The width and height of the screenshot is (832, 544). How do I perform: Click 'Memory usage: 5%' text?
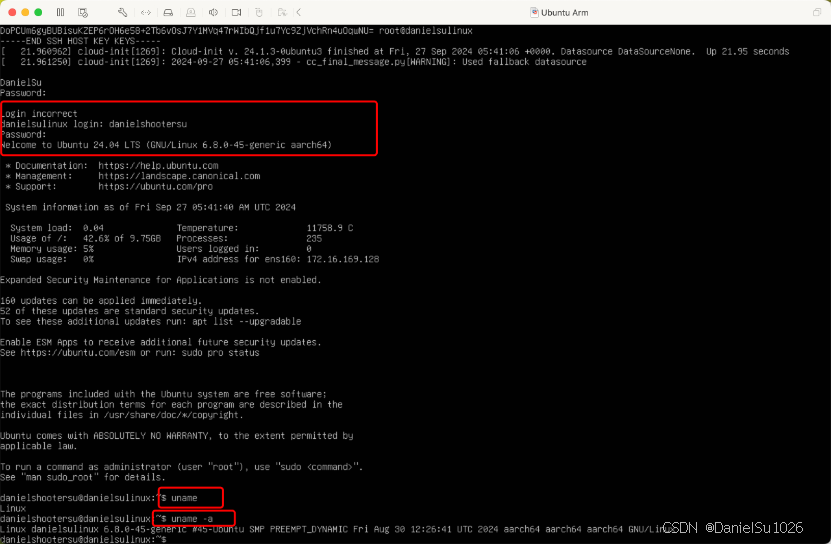(52, 249)
